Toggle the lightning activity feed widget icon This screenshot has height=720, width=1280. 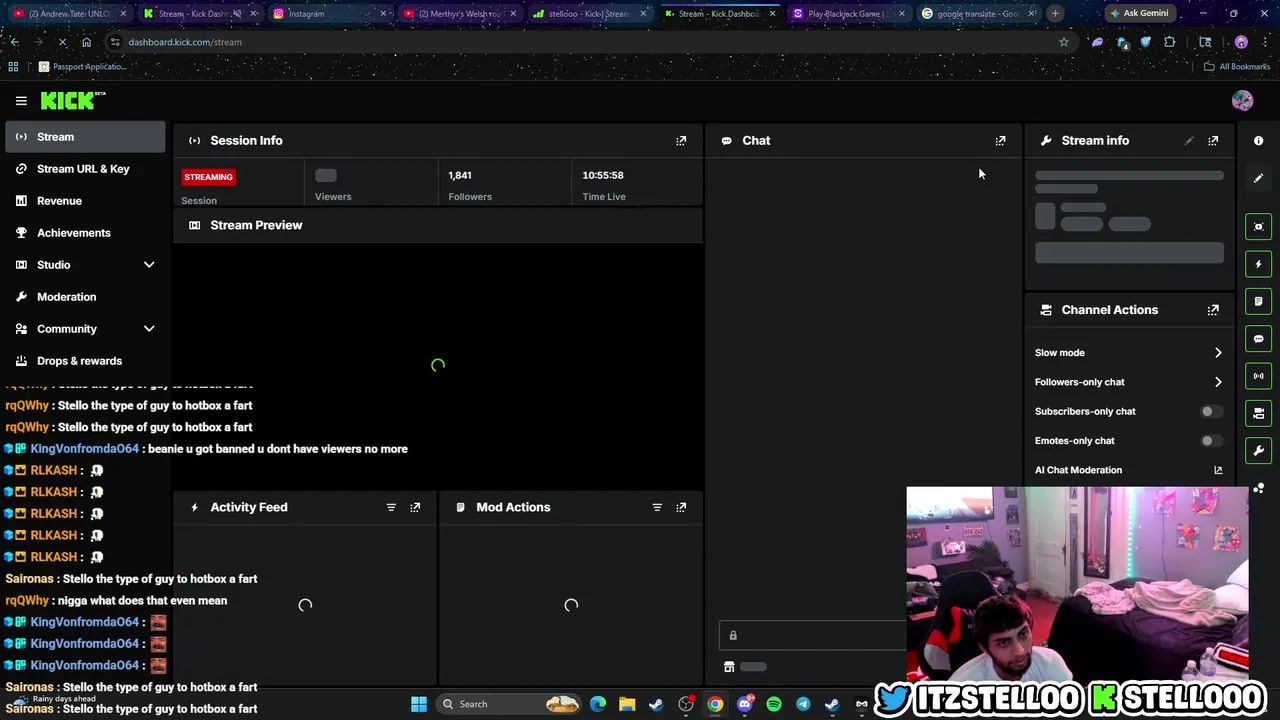coord(1259,264)
